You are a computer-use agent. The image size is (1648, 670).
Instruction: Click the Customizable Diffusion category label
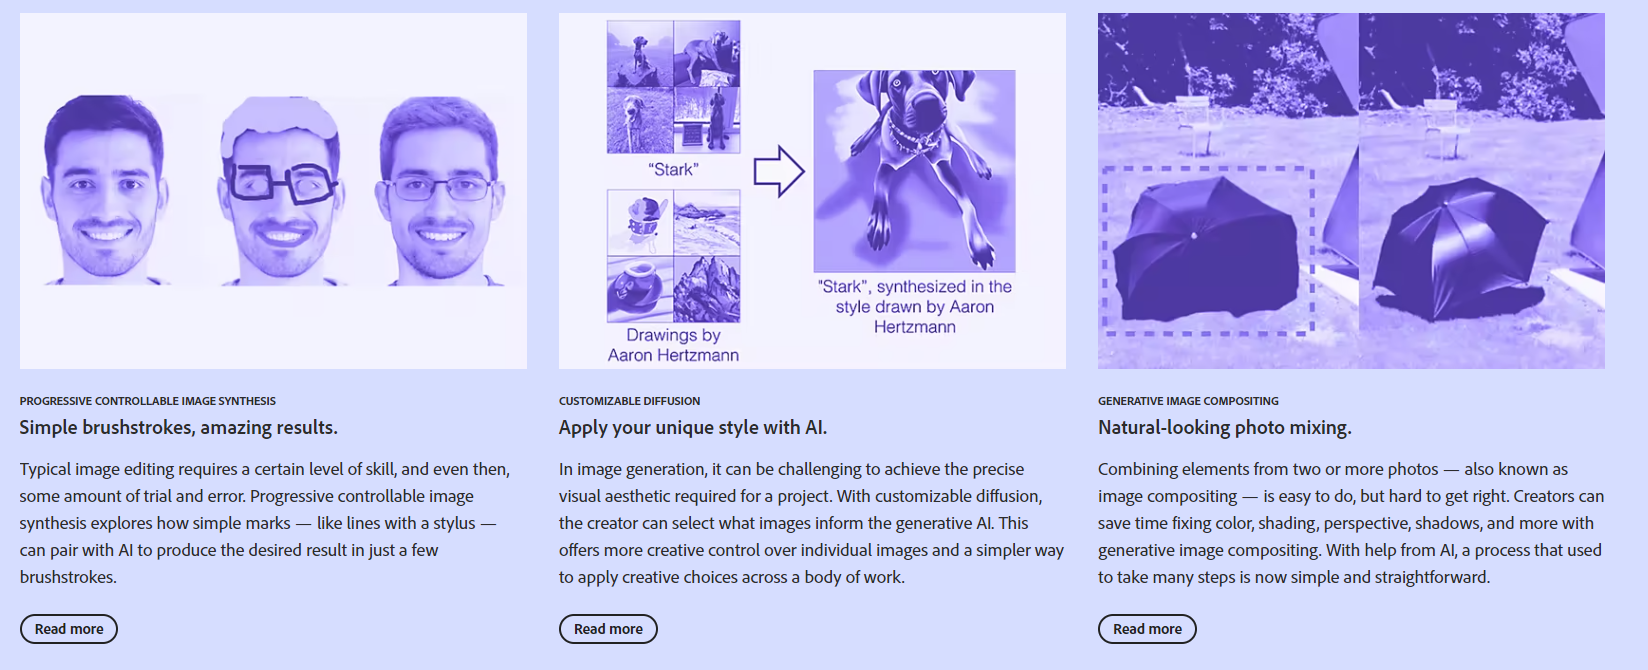coord(629,401)
